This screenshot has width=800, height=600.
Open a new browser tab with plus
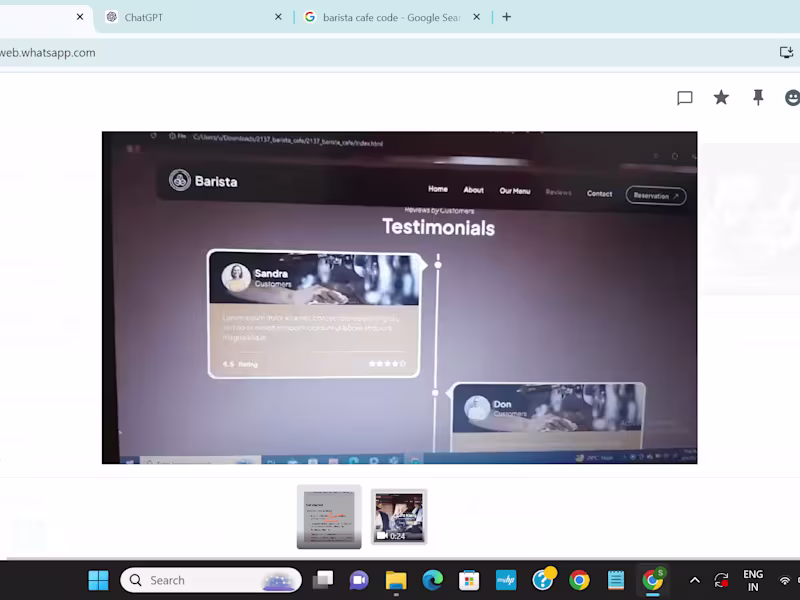coord(507,17)
